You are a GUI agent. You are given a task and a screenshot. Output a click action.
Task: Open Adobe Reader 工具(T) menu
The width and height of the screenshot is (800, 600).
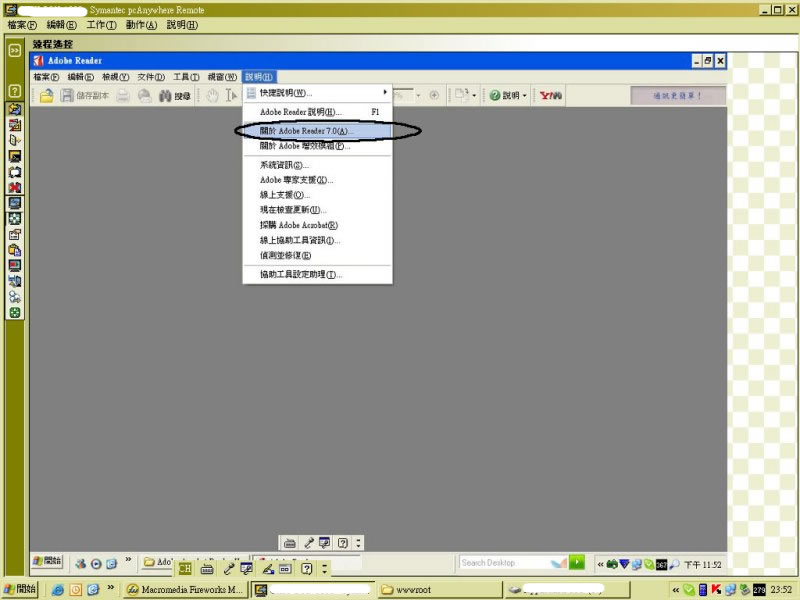click(186, 77)
